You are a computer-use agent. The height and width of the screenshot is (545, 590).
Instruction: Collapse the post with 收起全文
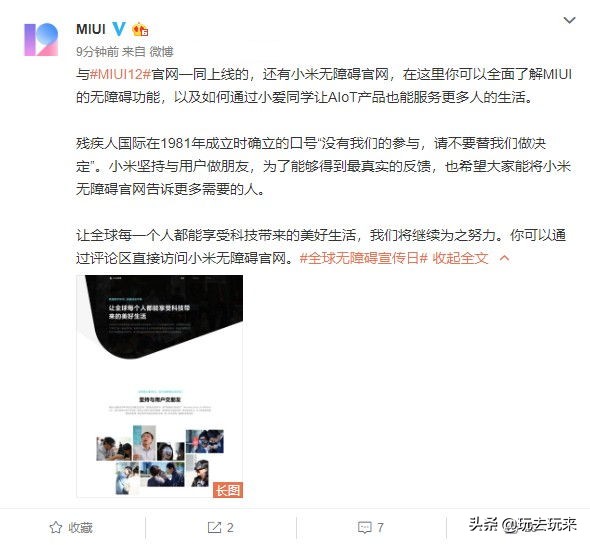tap(460, 258)
